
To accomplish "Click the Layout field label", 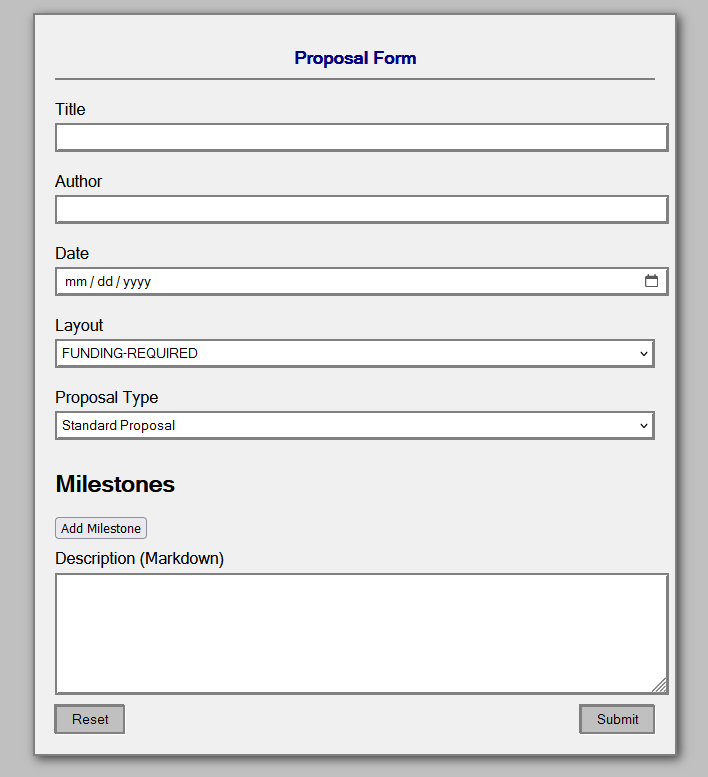I will pos(79,325).
